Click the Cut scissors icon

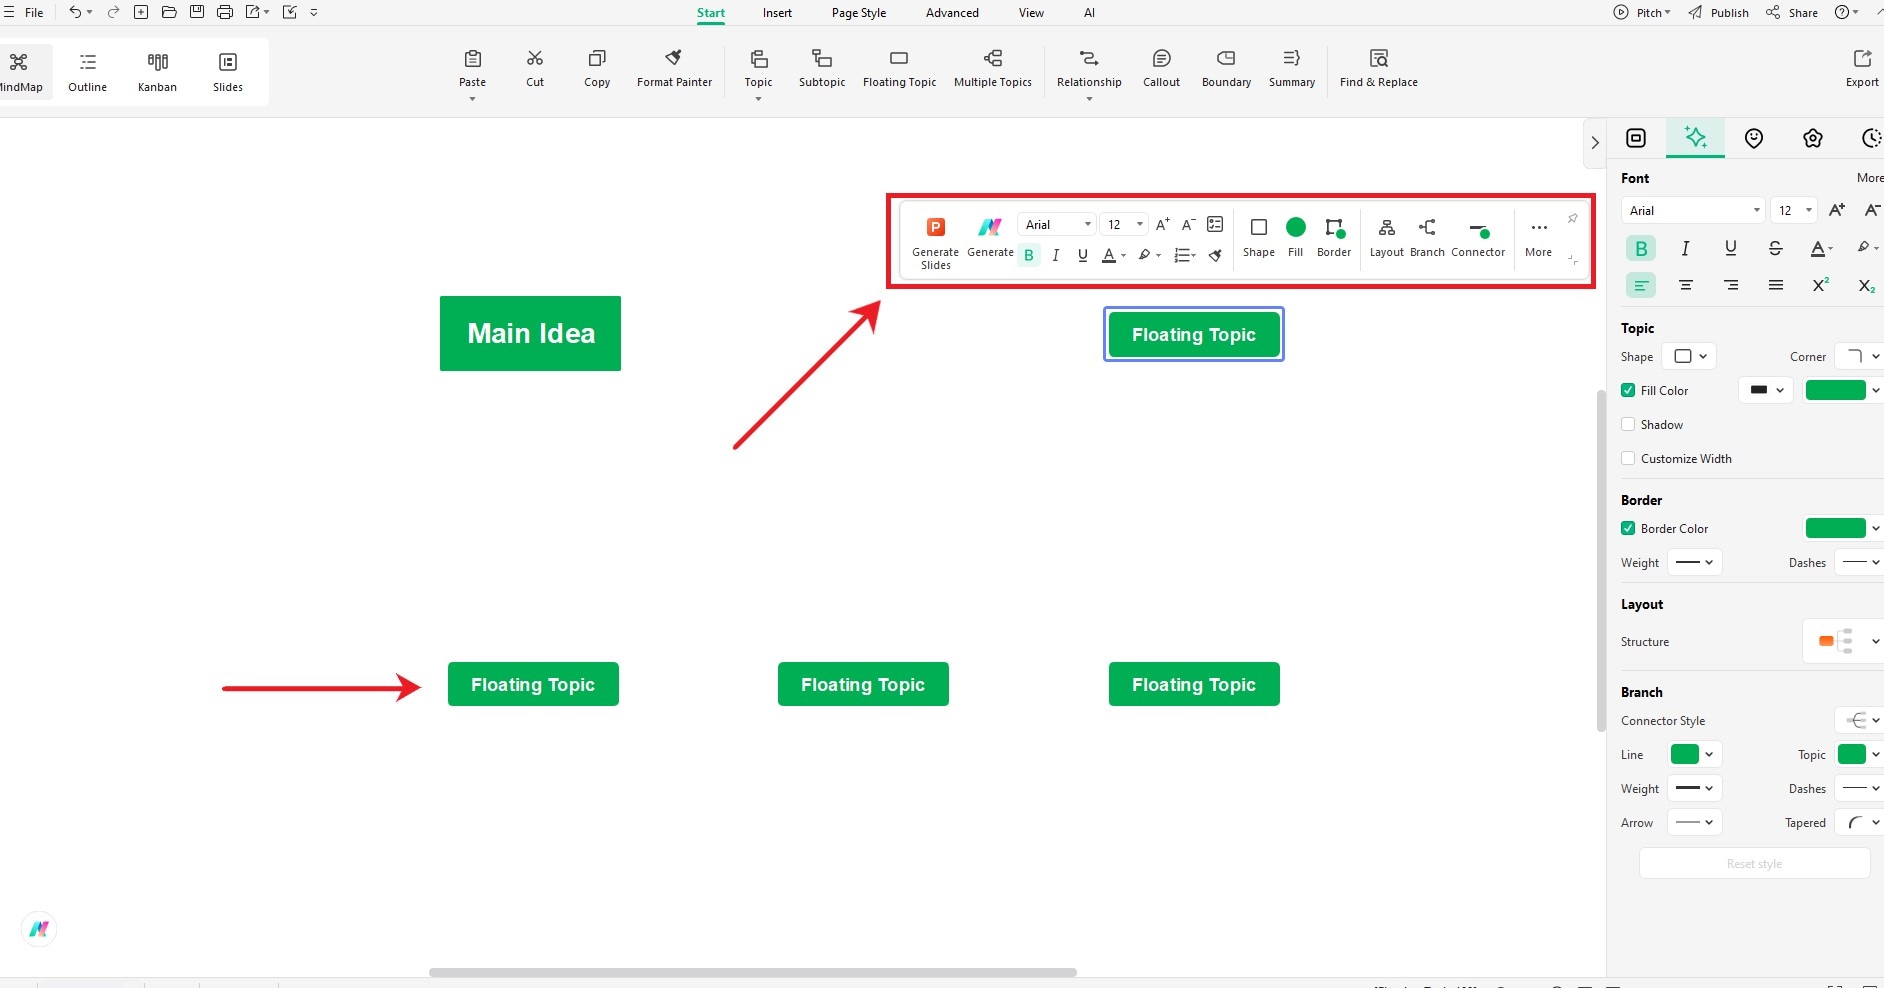(x=535, y=58)
